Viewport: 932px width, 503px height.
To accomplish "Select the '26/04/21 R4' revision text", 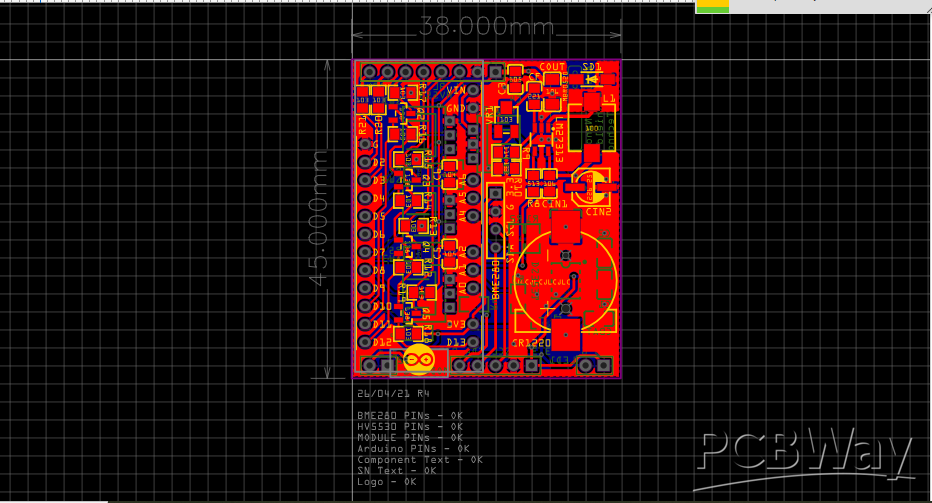I will click(x=393, y=394).
